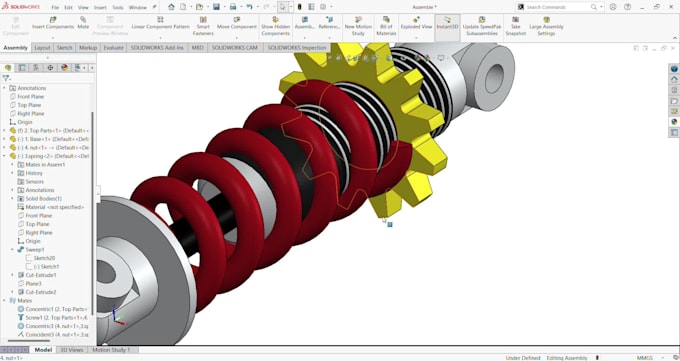This screenshot has height=361, width=680.
Task: Open the Tools menu
Action: 118,7
